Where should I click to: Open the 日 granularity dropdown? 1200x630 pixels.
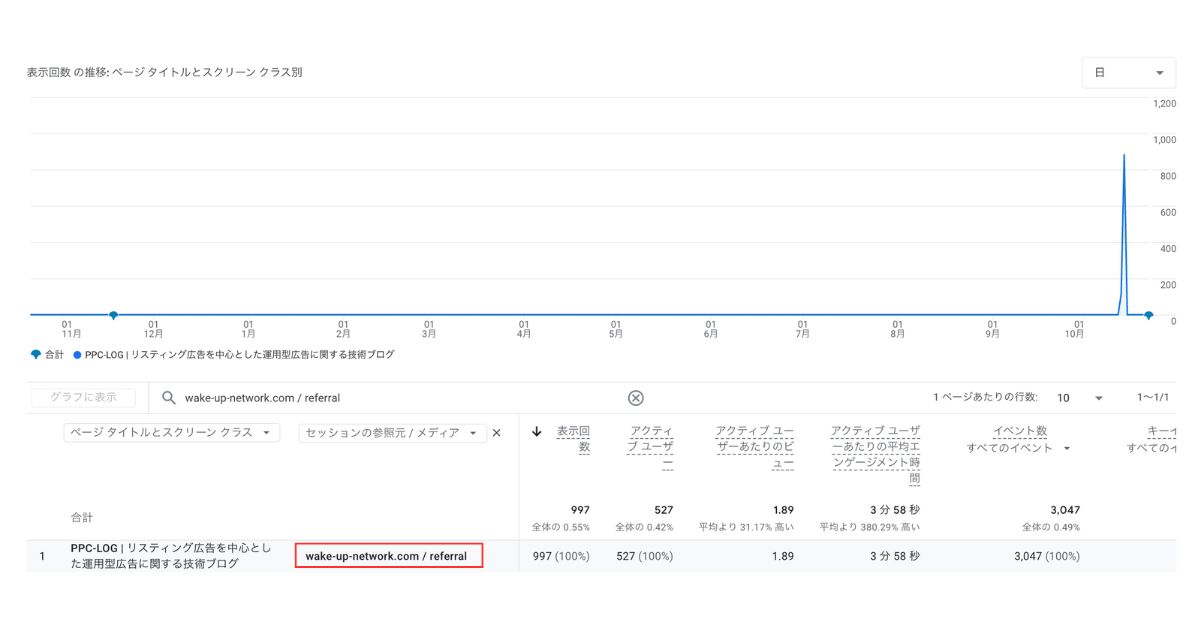coord(1128,73)
